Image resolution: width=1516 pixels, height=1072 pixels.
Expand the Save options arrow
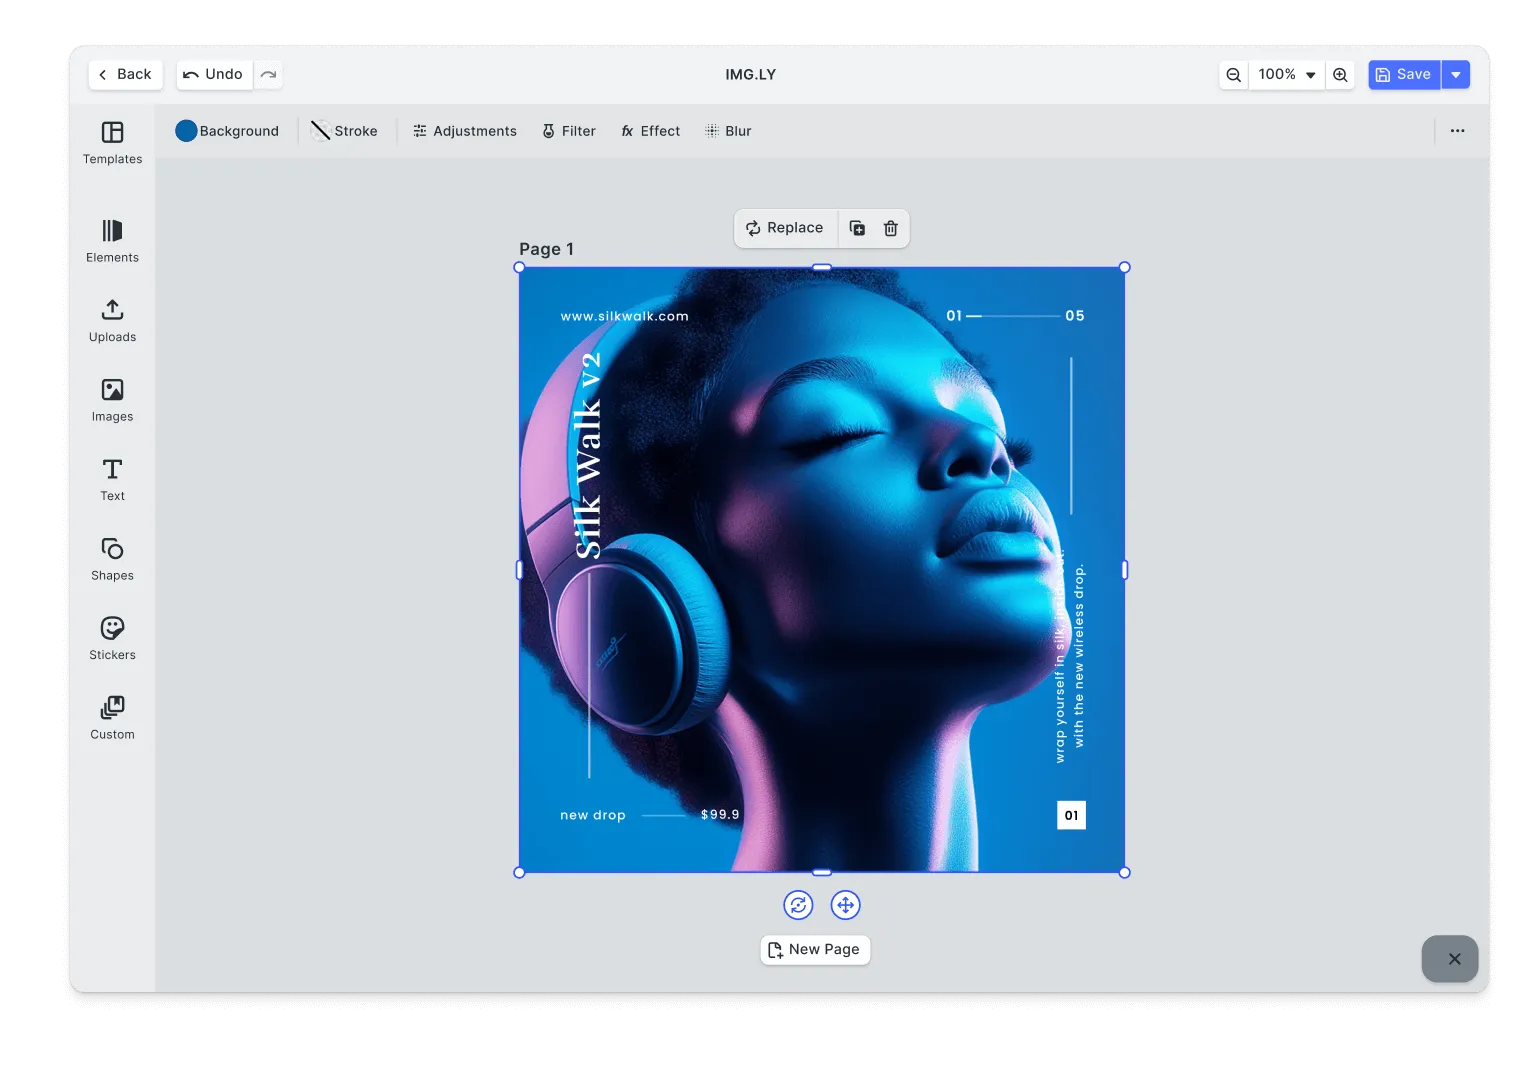coord(1456,75)
